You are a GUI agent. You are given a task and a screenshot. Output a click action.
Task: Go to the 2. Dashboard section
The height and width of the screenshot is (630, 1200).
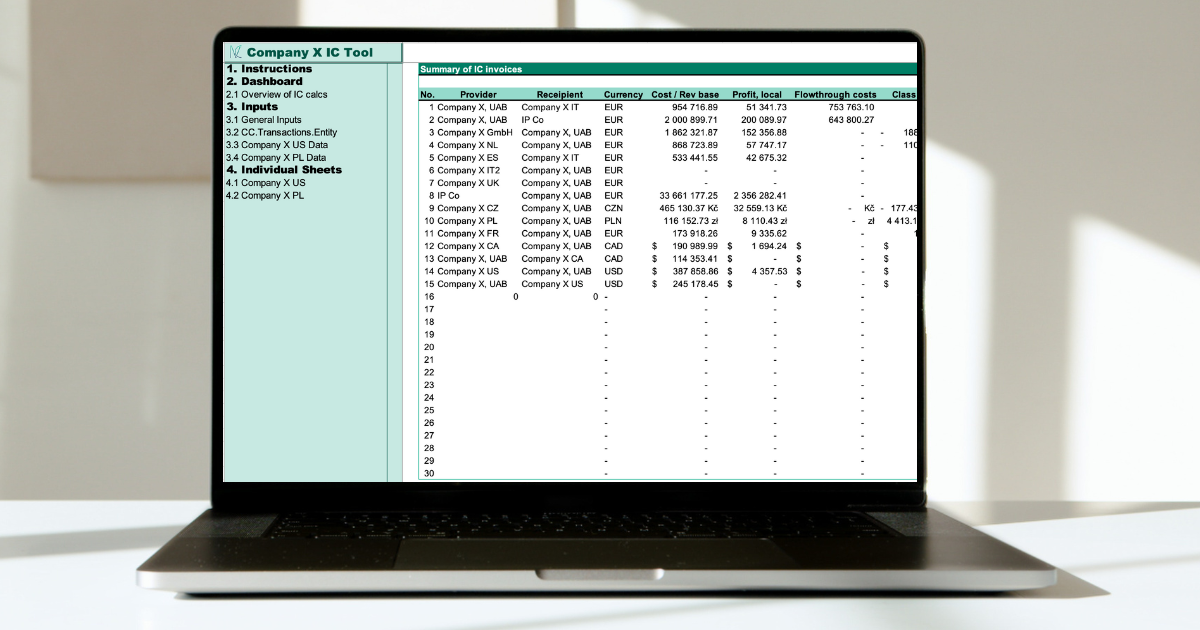click(264, 82)
